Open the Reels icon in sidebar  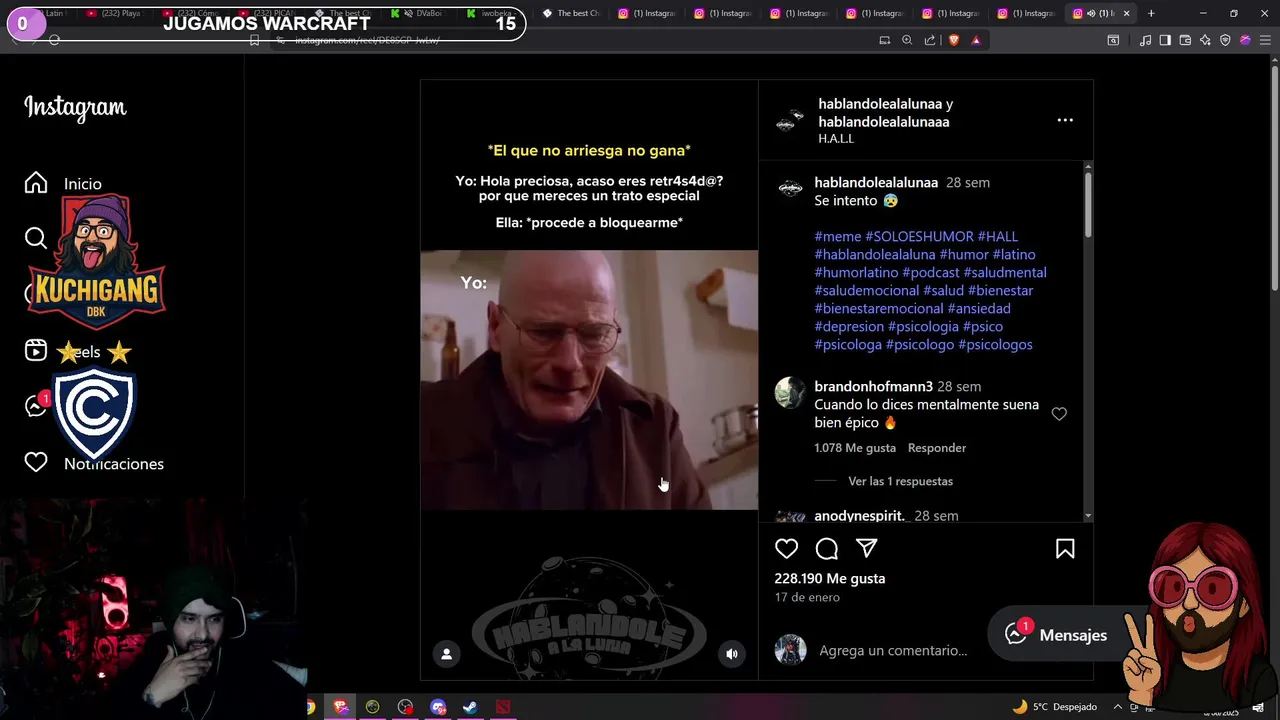click(36, 350)
